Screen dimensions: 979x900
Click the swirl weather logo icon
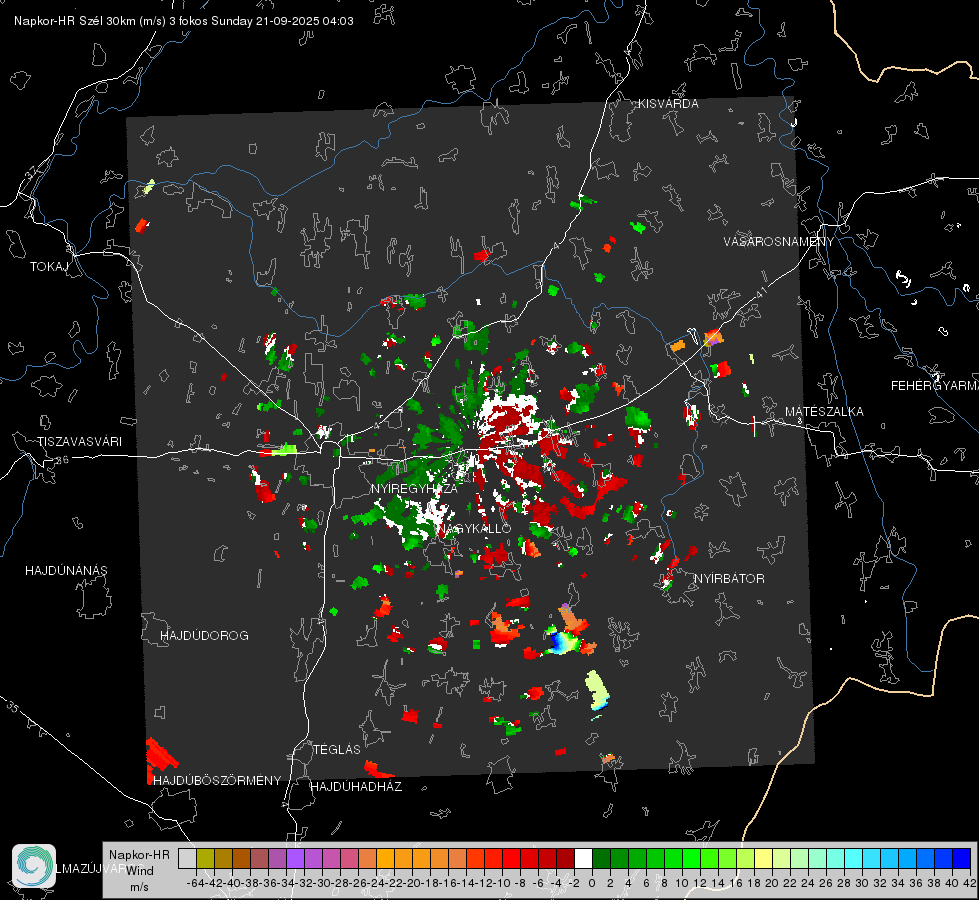(x=34, y=866)
